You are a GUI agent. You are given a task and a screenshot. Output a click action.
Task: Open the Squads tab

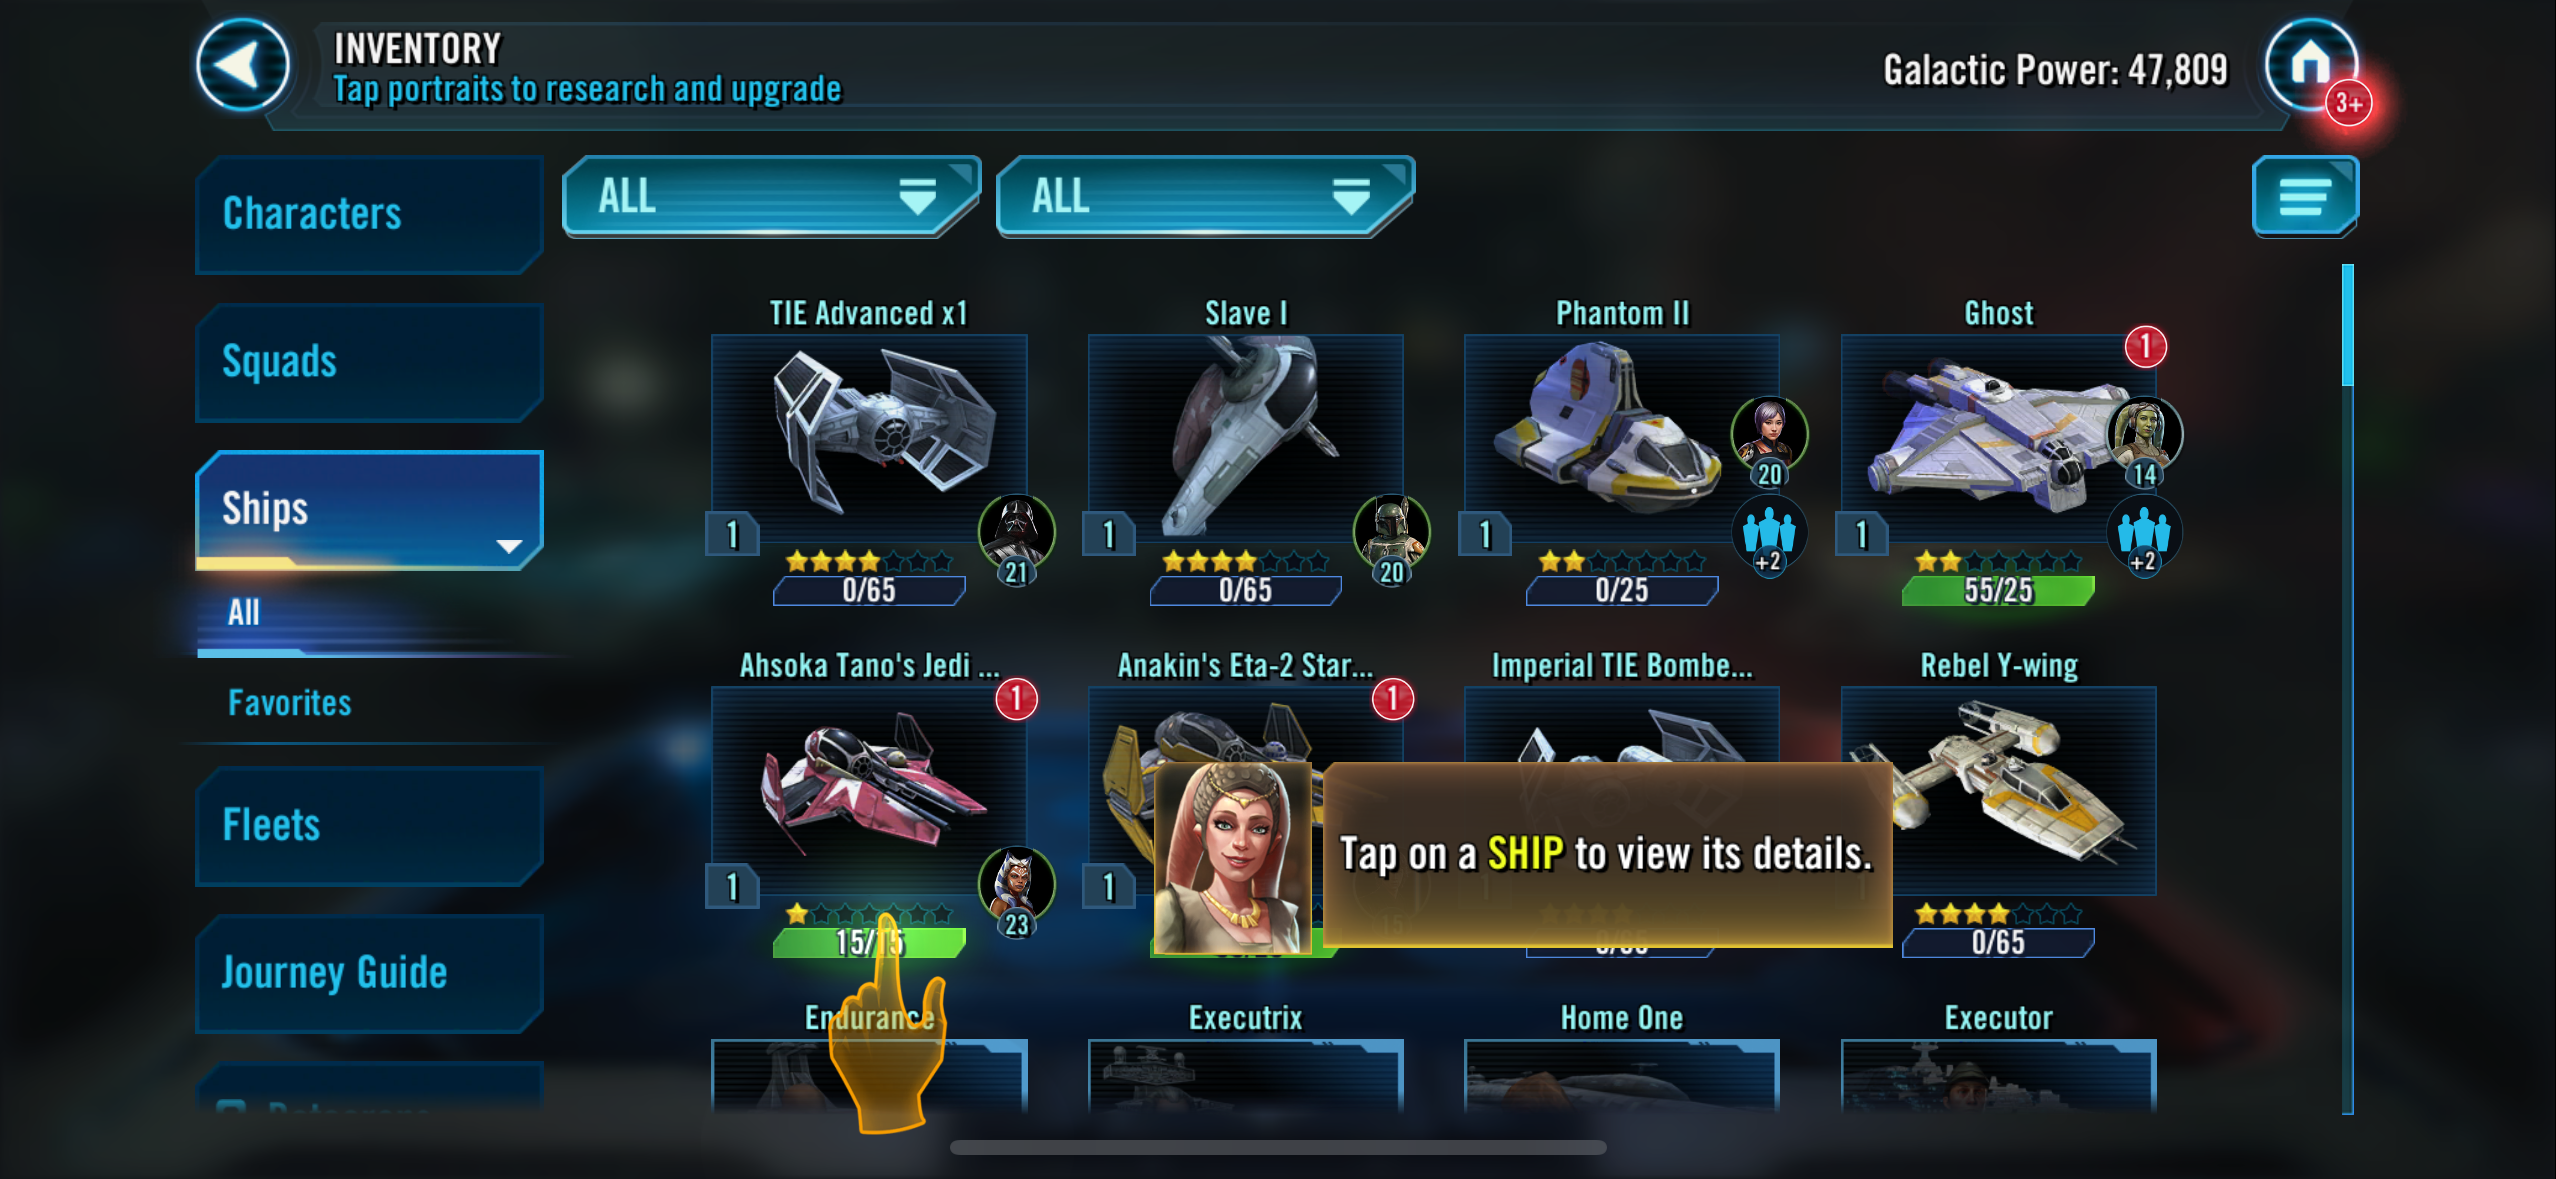pyautogui.click(x=369, y=362)
